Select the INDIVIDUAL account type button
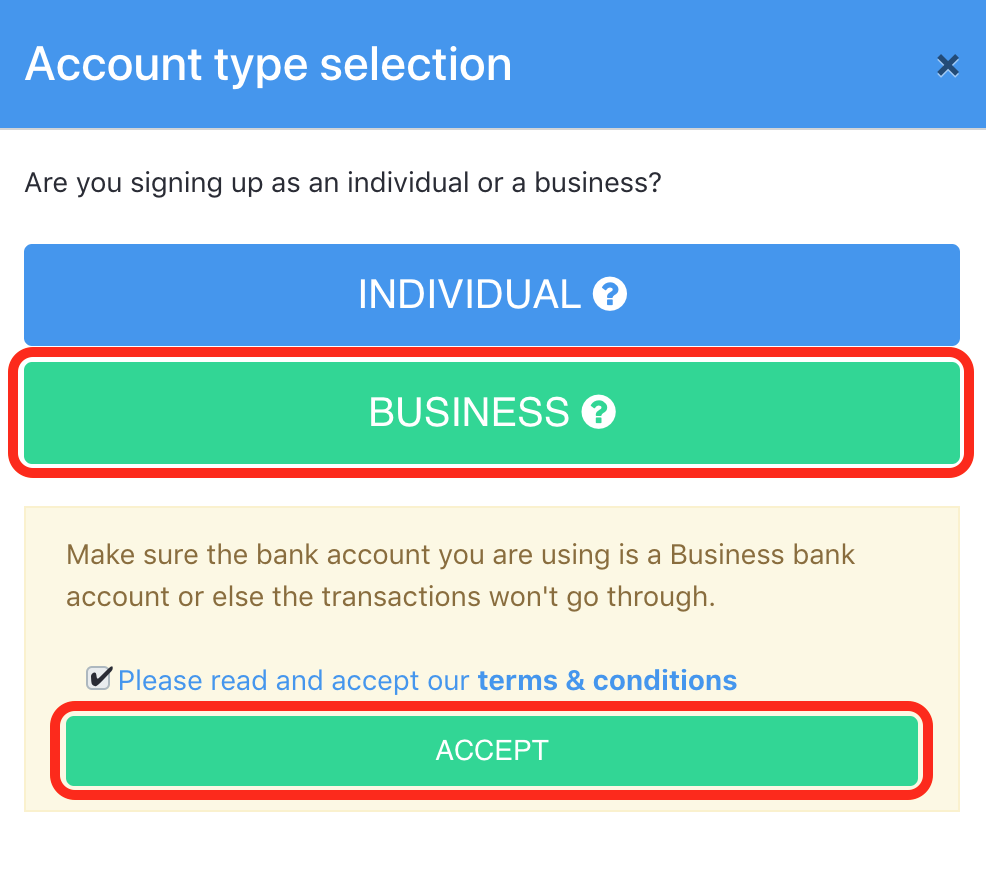The width and height of the screenshot is (986, 870). point(492,294)
